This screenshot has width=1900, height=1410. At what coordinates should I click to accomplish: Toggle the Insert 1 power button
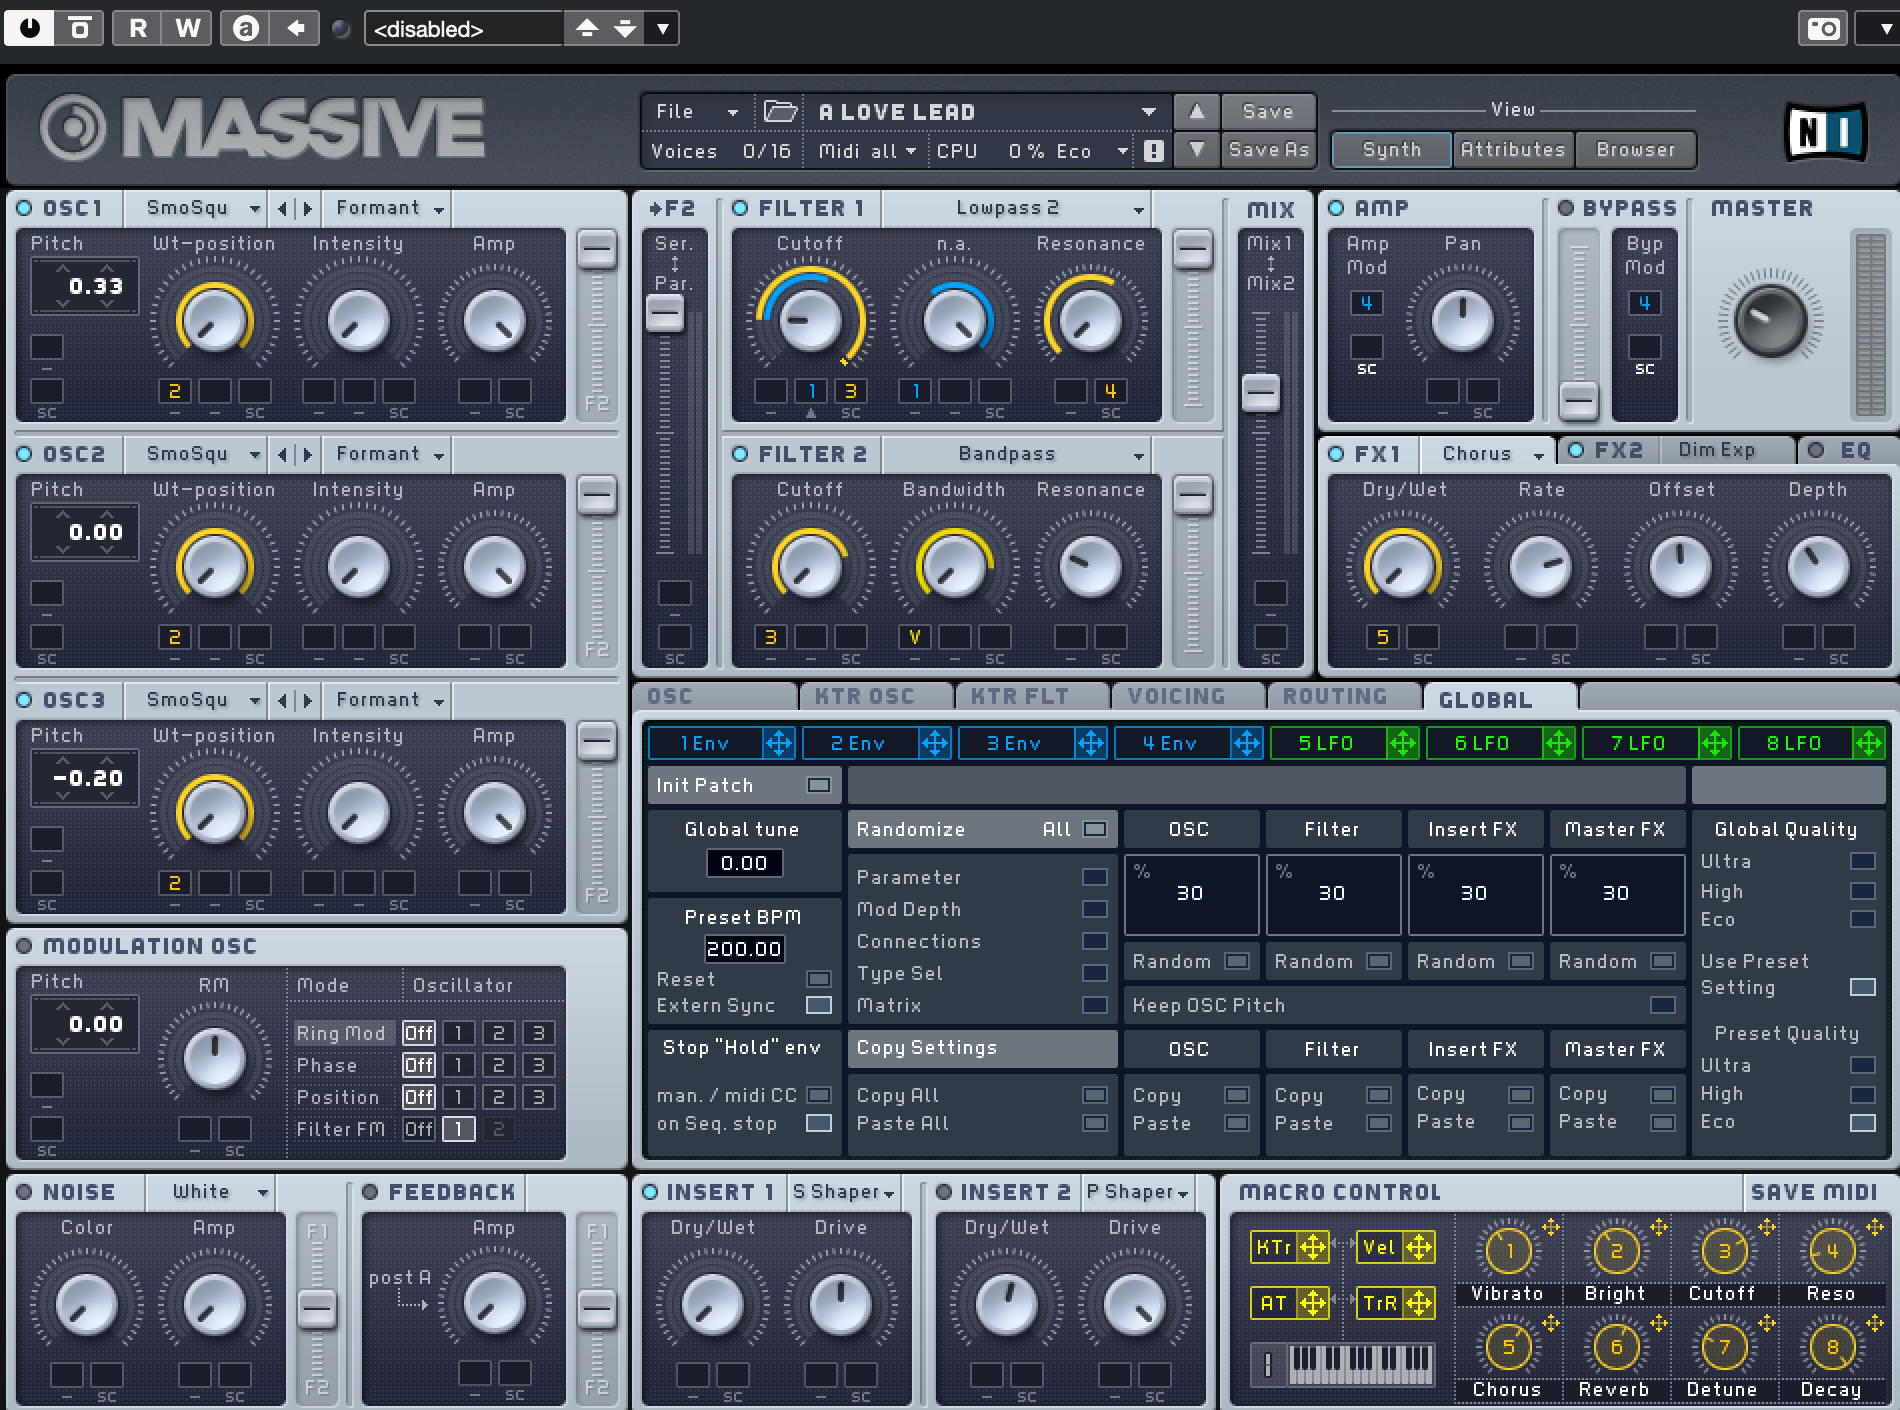(x=650, y=1192)
